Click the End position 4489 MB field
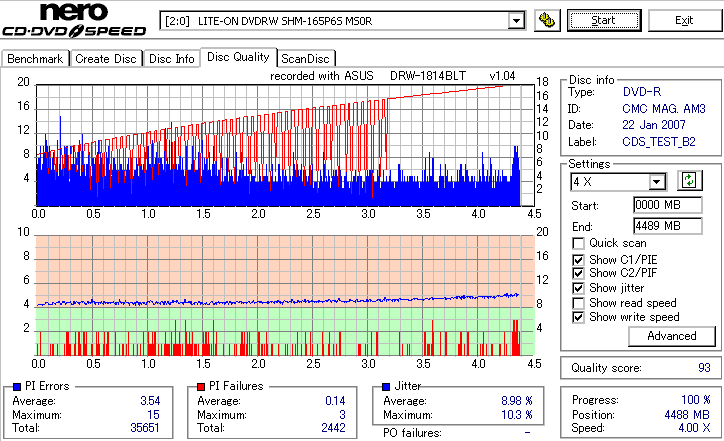724x441 pixels. tap(668, 226)
